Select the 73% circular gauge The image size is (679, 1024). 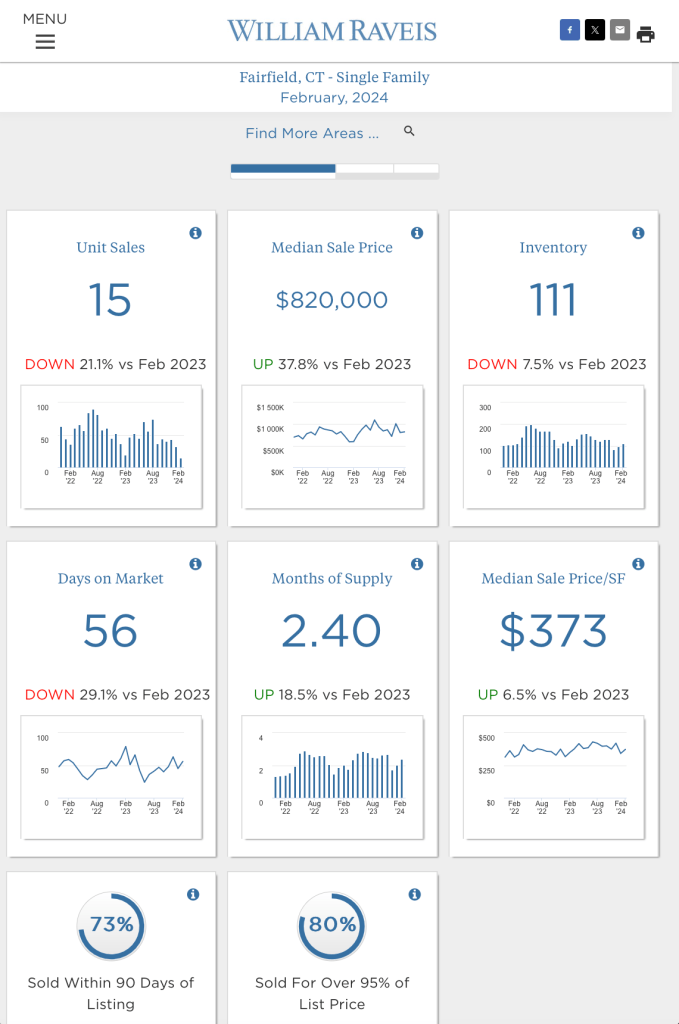pyautogui.click(x=111, y=925)
